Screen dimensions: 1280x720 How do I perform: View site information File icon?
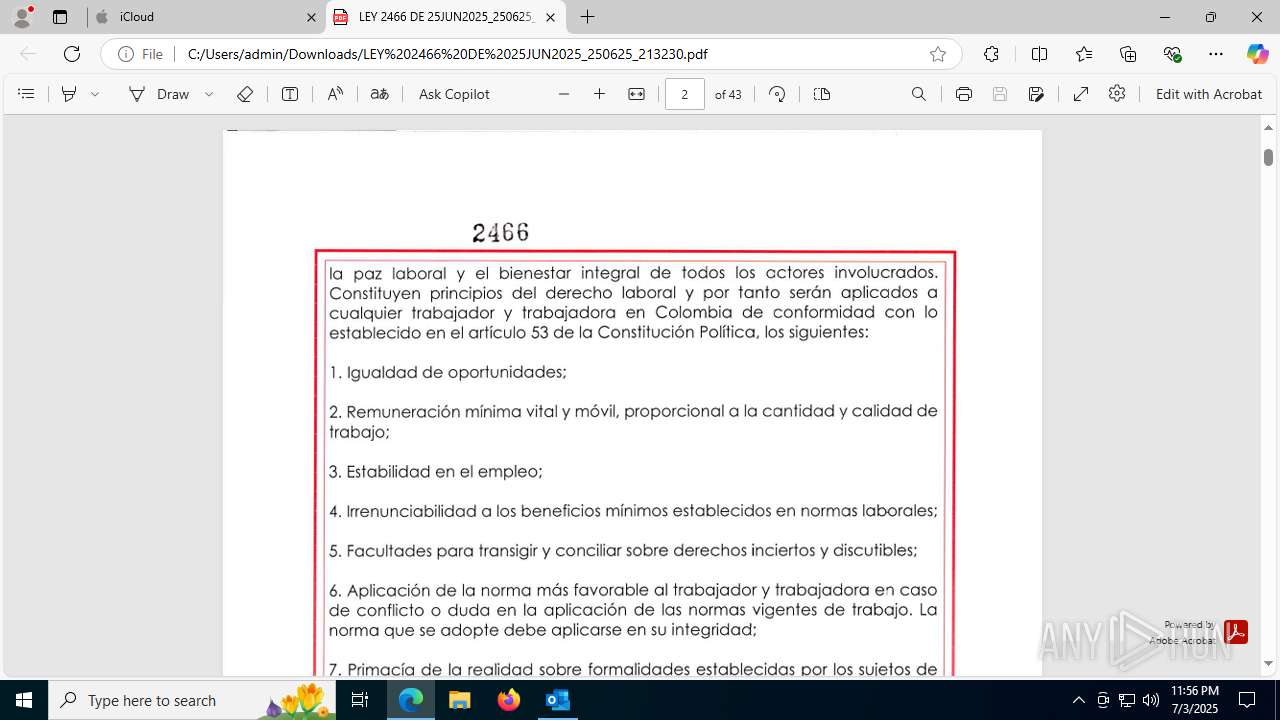tap(141, 54)
